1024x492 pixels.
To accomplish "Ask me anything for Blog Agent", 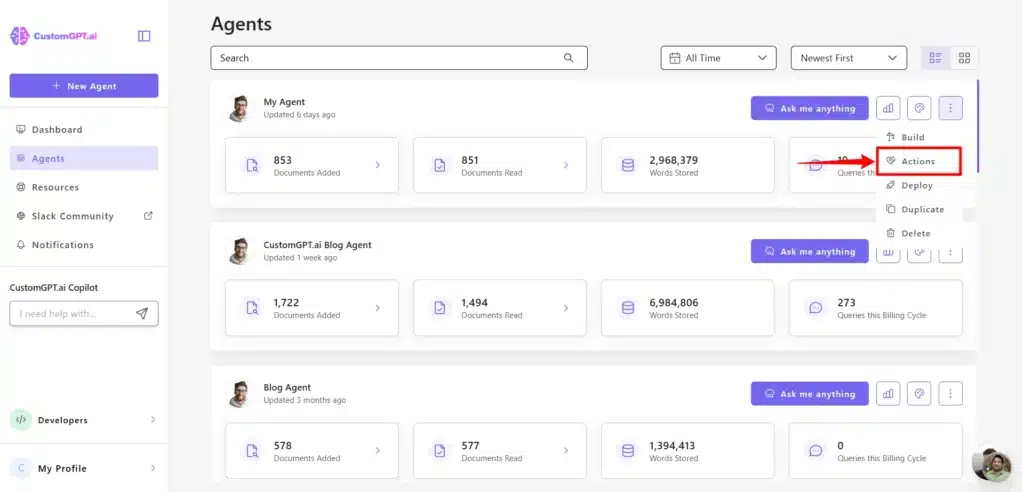I will click(810, 394).
